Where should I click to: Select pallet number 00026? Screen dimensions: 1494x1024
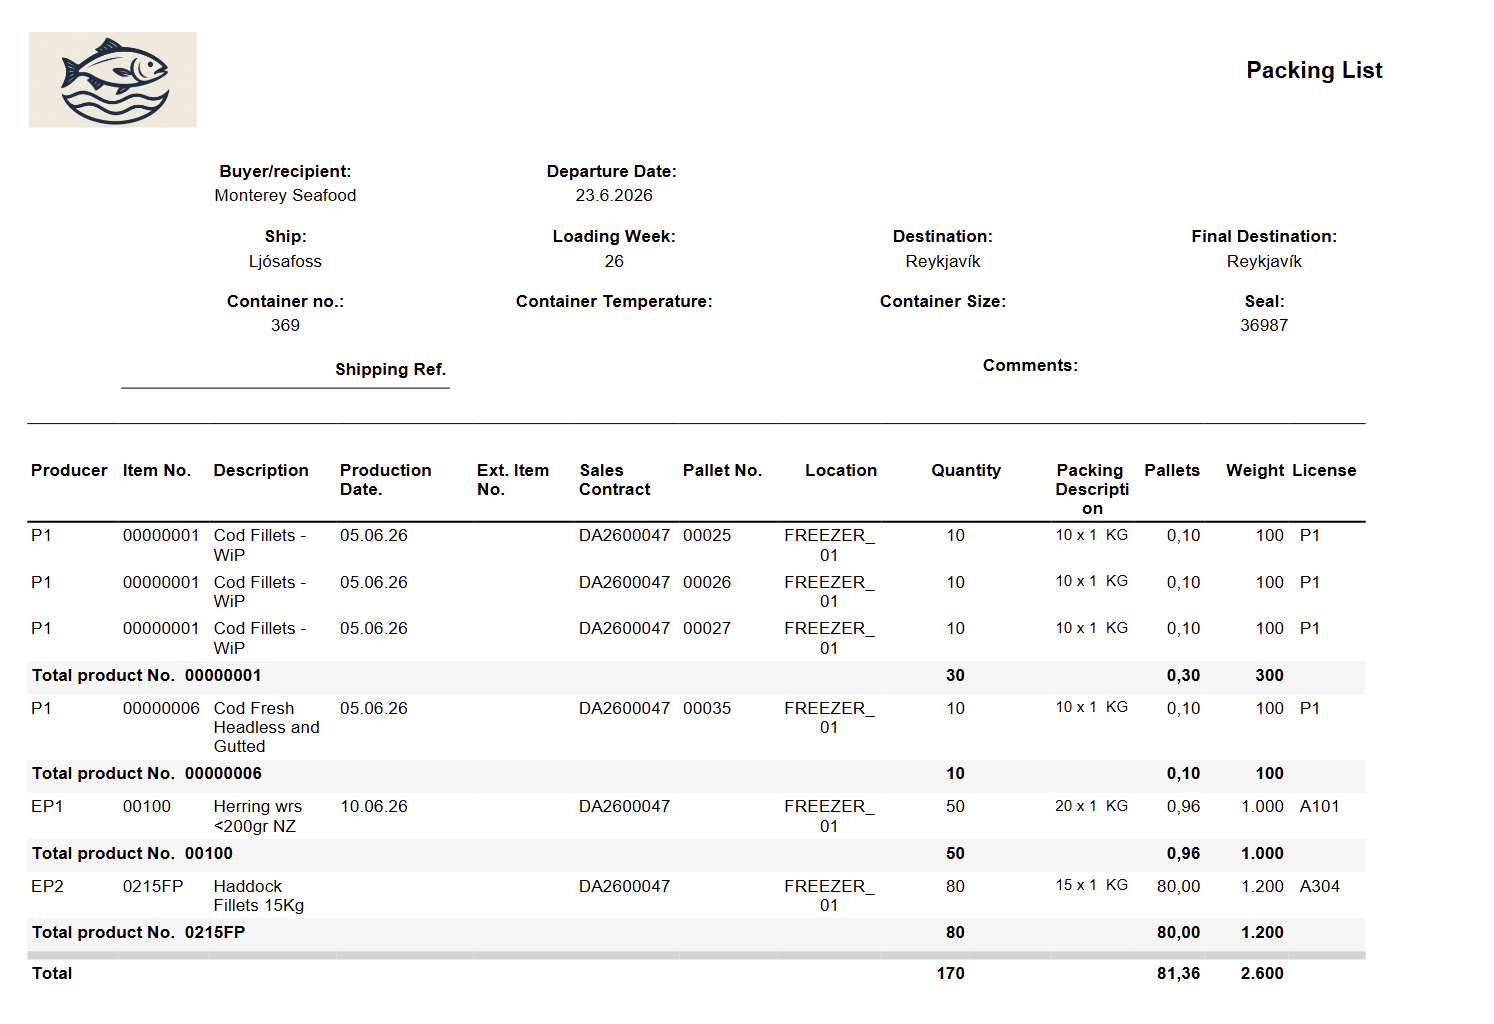(707, 582)
